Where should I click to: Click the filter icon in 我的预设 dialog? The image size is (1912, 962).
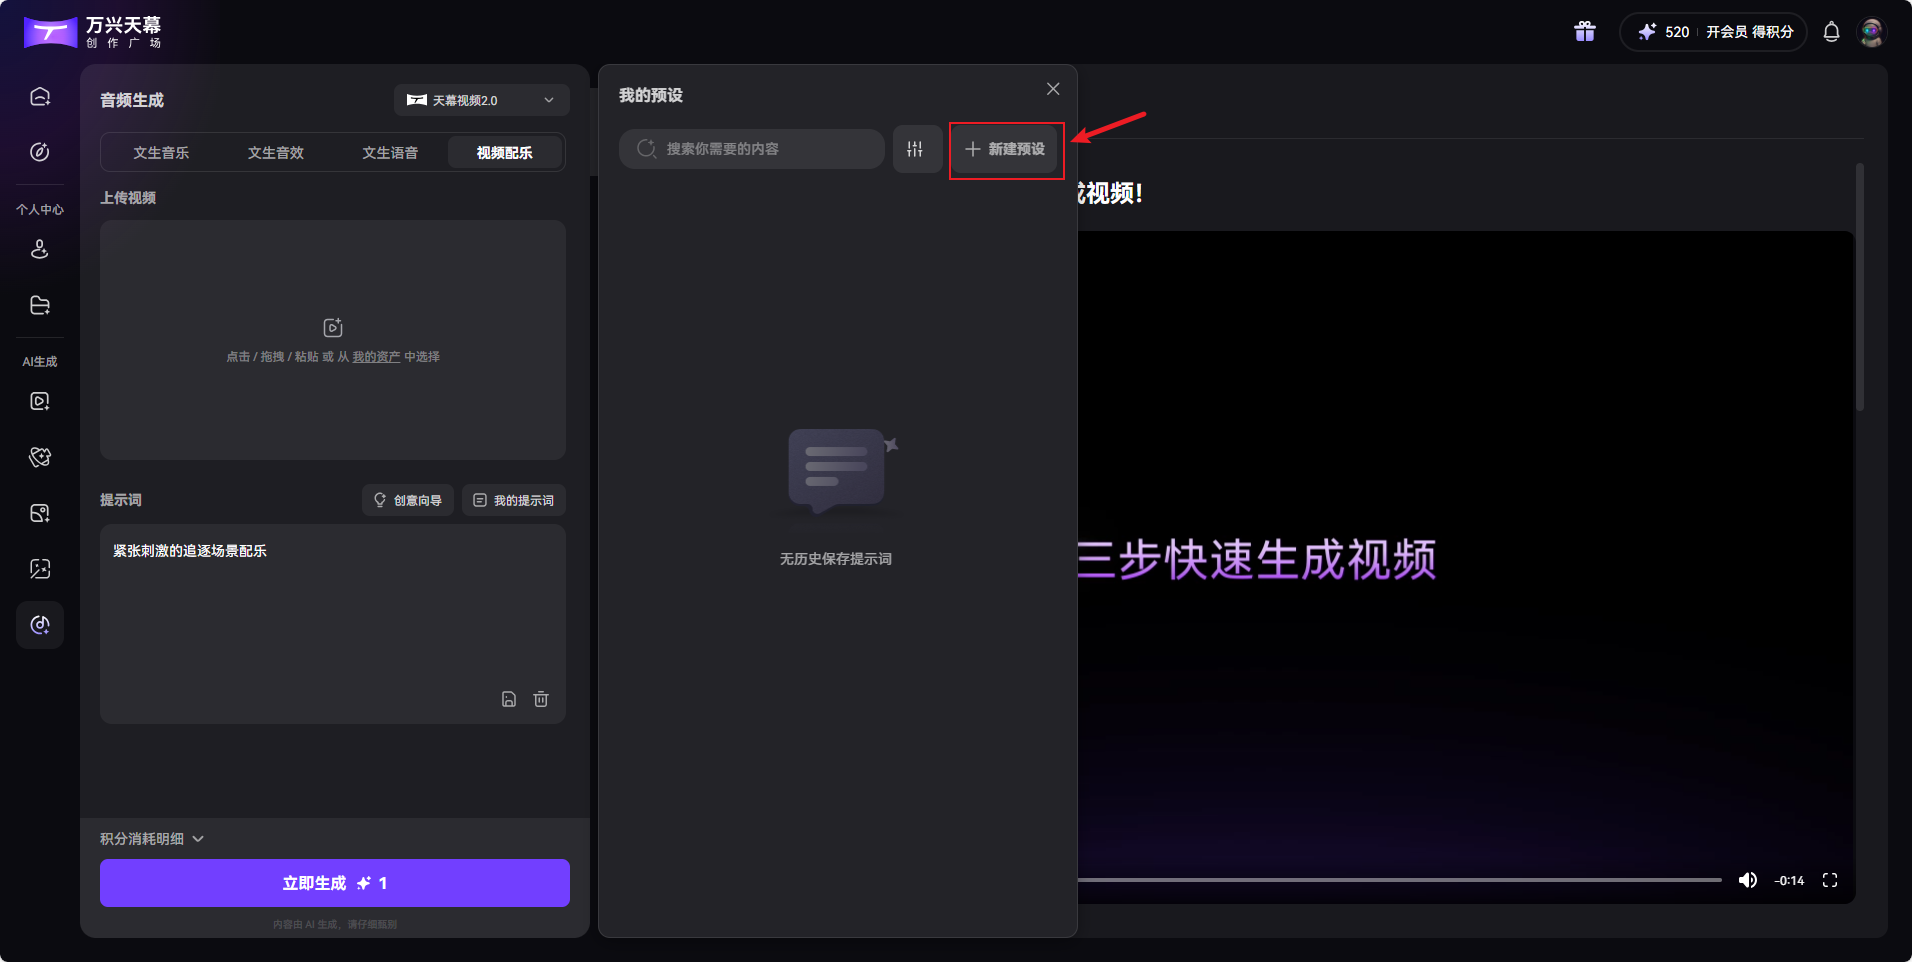coord(916,149)
